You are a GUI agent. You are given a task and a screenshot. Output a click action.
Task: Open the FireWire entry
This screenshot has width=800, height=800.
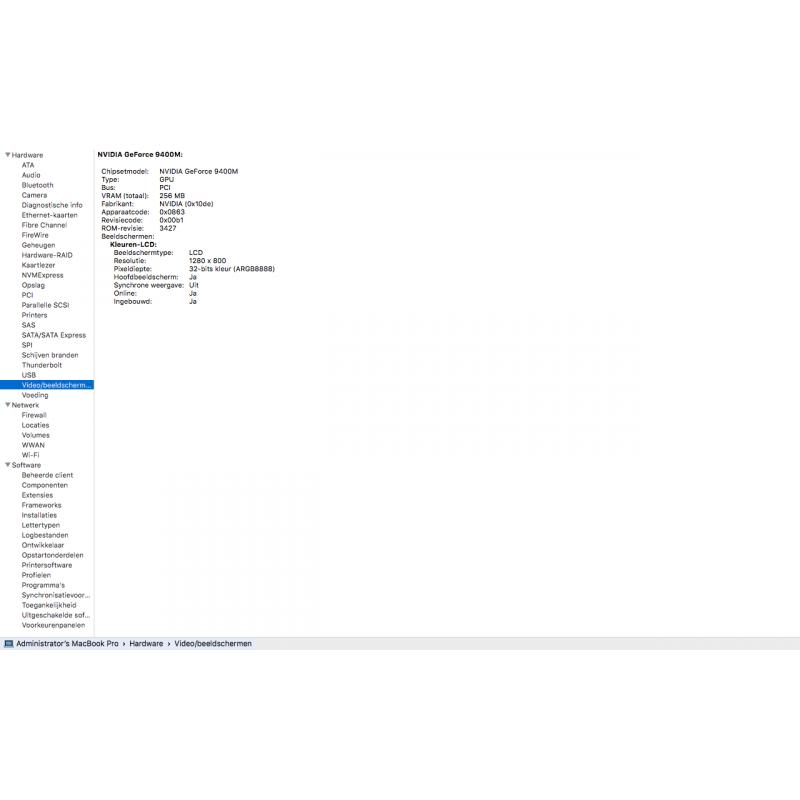coord(35,235)
